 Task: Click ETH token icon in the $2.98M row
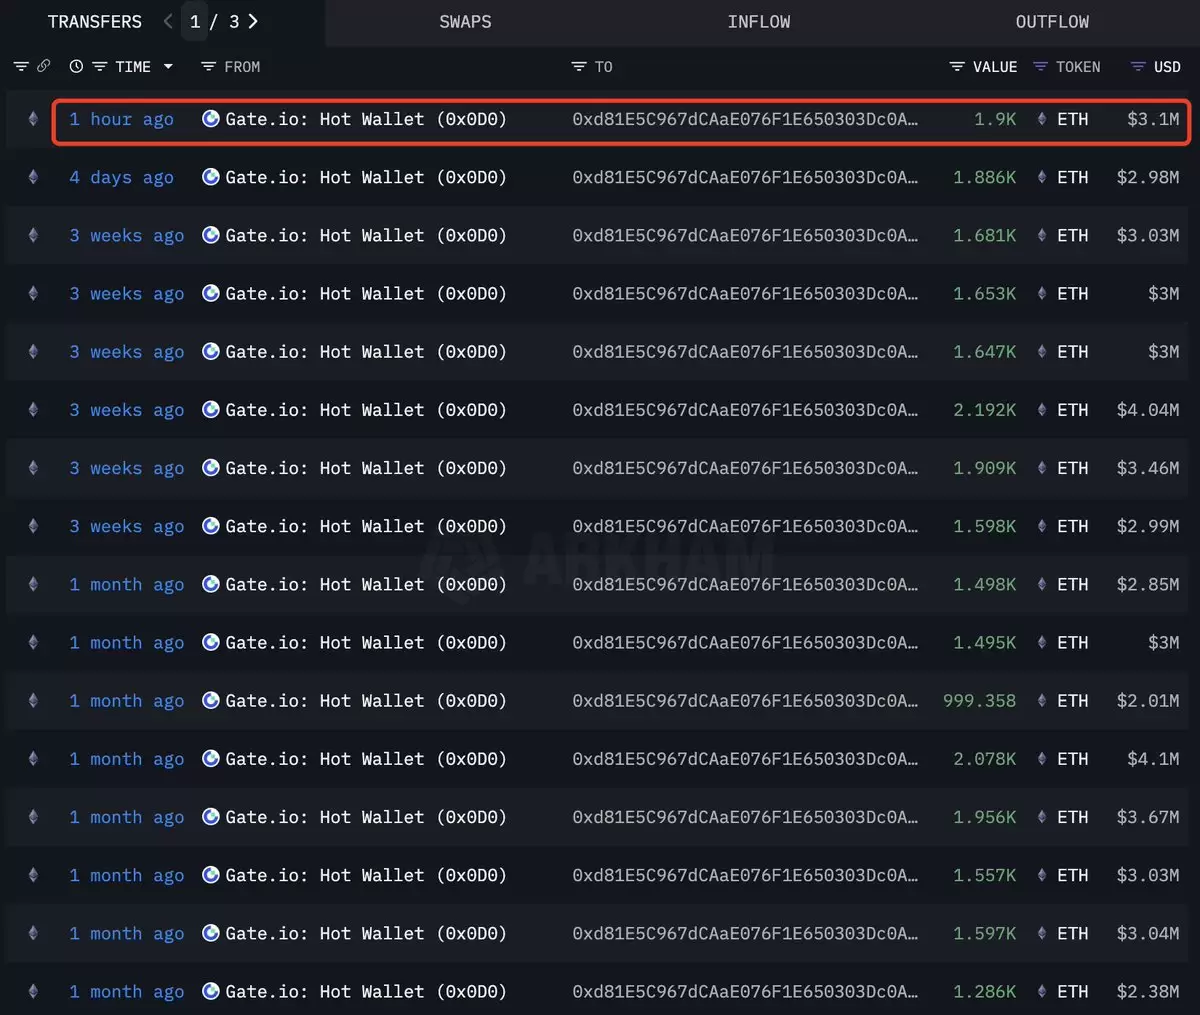[x=1042, y=177]
